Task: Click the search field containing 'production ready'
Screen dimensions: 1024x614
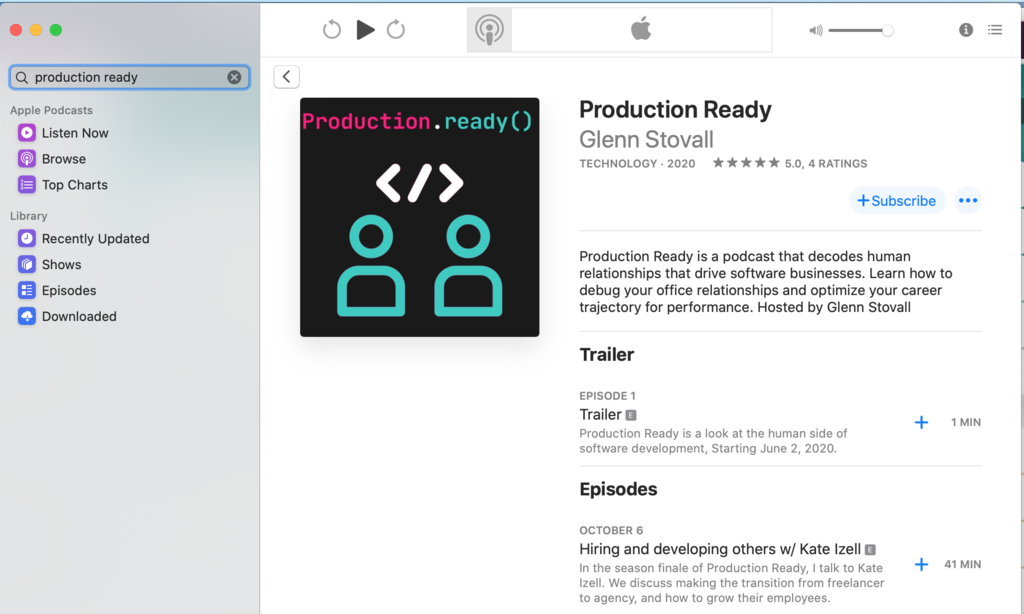Action: pos(129,77)
